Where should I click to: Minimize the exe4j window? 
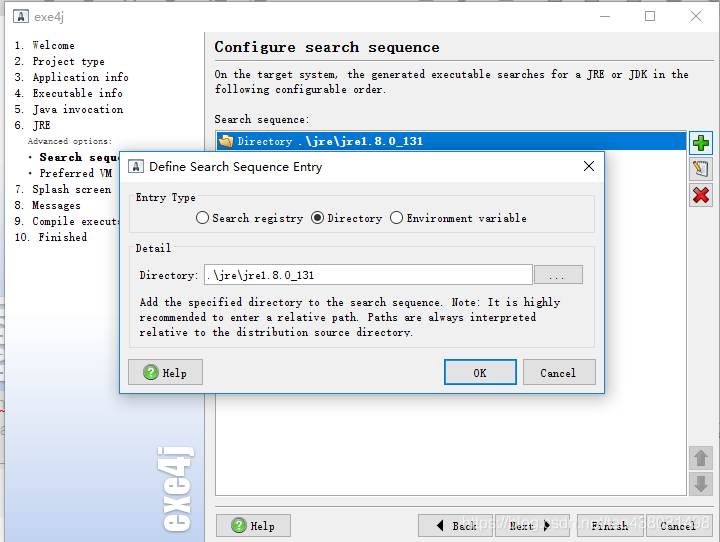point(605,17)
